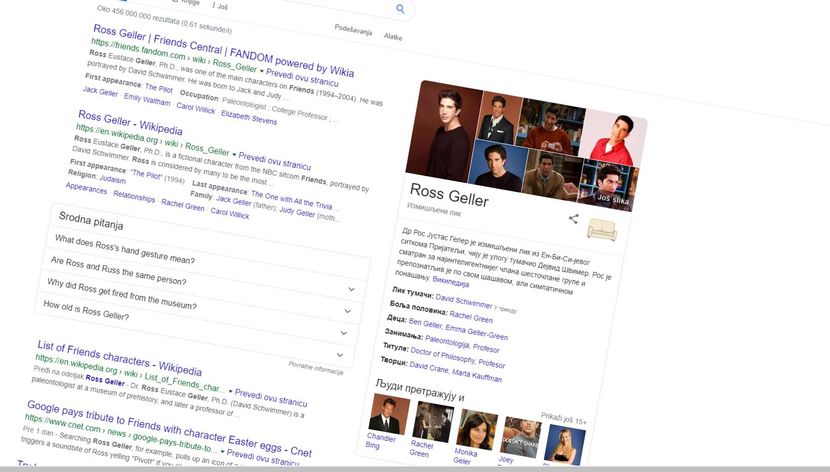Open List of Friends characters - Wikipedia result

click(x=119, y=358)
